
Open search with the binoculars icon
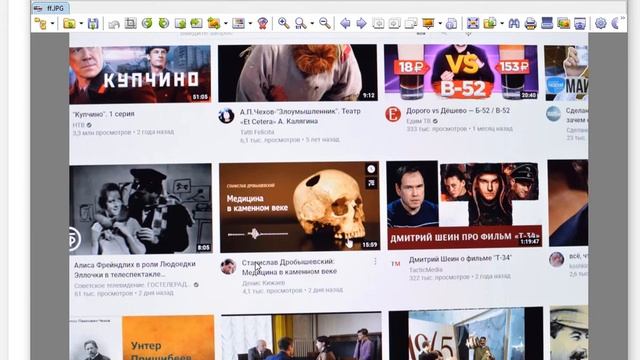[x=514, y=24]
